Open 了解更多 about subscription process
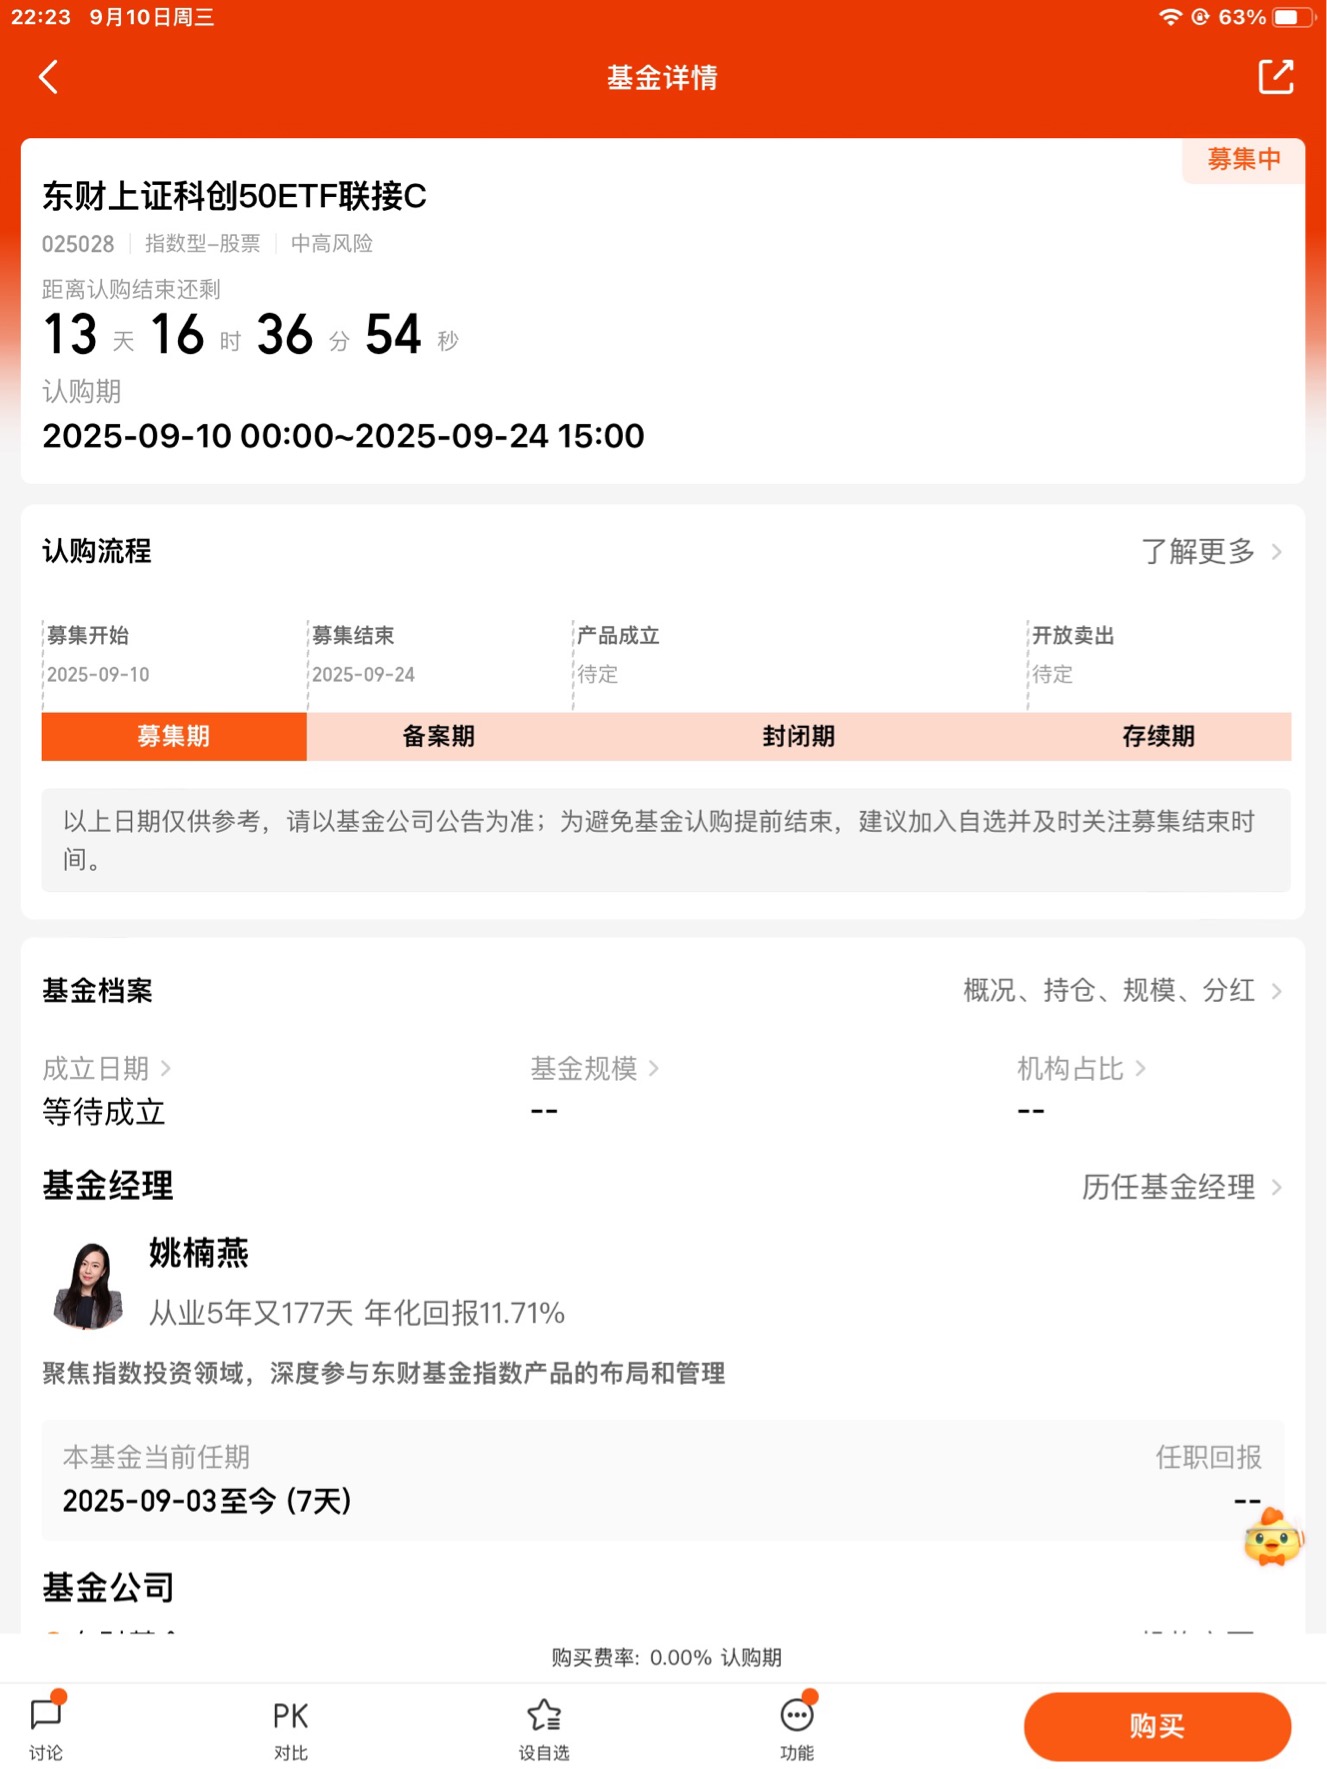 pyautogui.click(x=1211, y=551)
